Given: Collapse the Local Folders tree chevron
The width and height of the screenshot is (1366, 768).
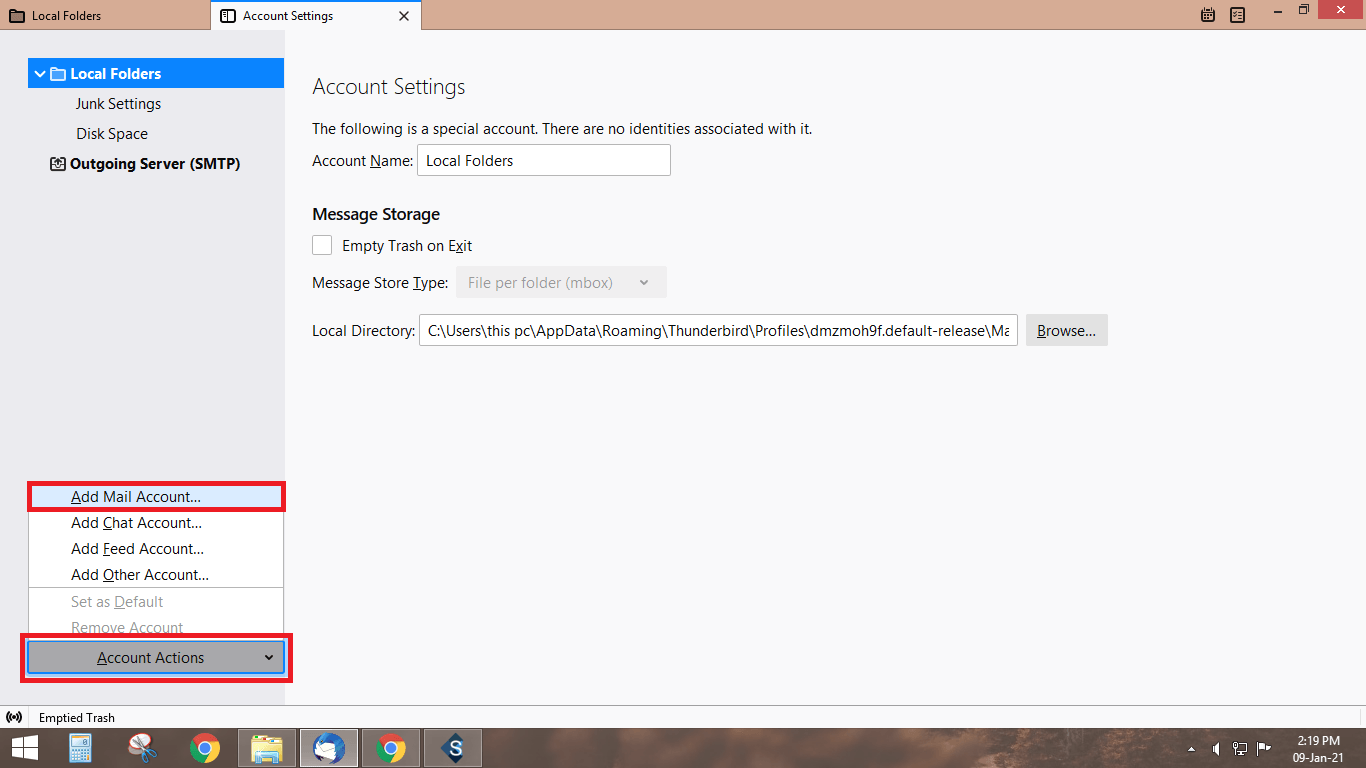Looking at the screenshot, I should click(x=40, y=74).
